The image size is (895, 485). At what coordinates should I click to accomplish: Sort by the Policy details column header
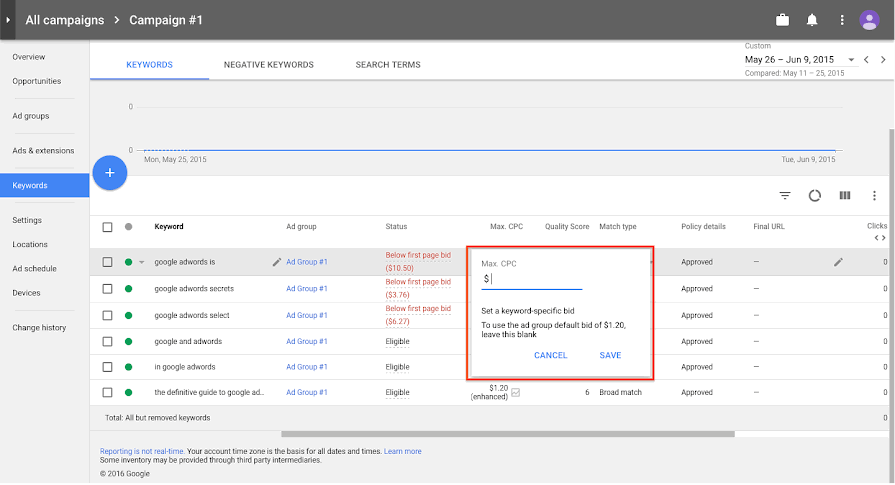[x=703, y=227]
